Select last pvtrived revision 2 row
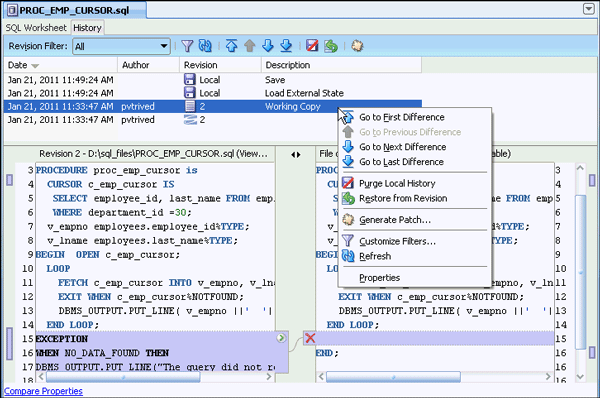This screenshot has width=600, height=398. tap(213, 120)
